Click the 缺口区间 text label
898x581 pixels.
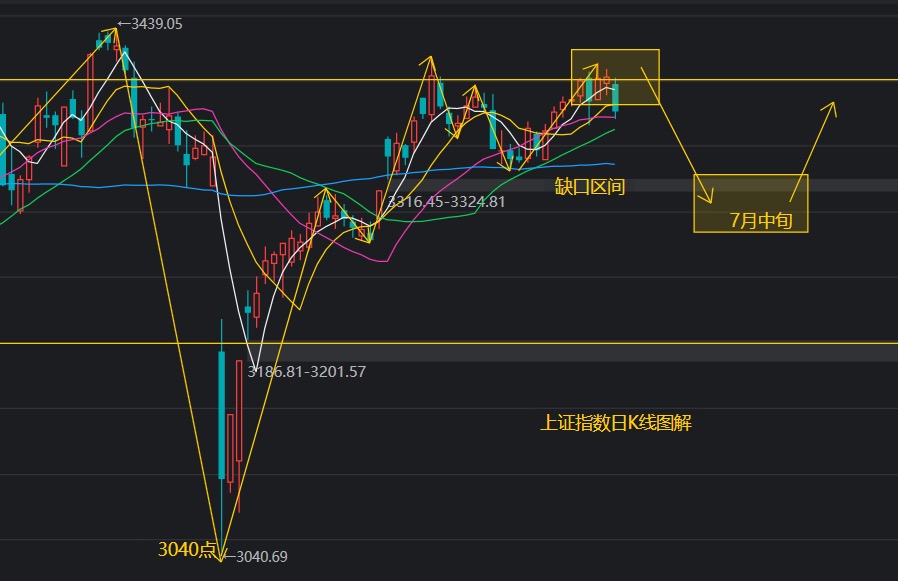pos(589,186)
